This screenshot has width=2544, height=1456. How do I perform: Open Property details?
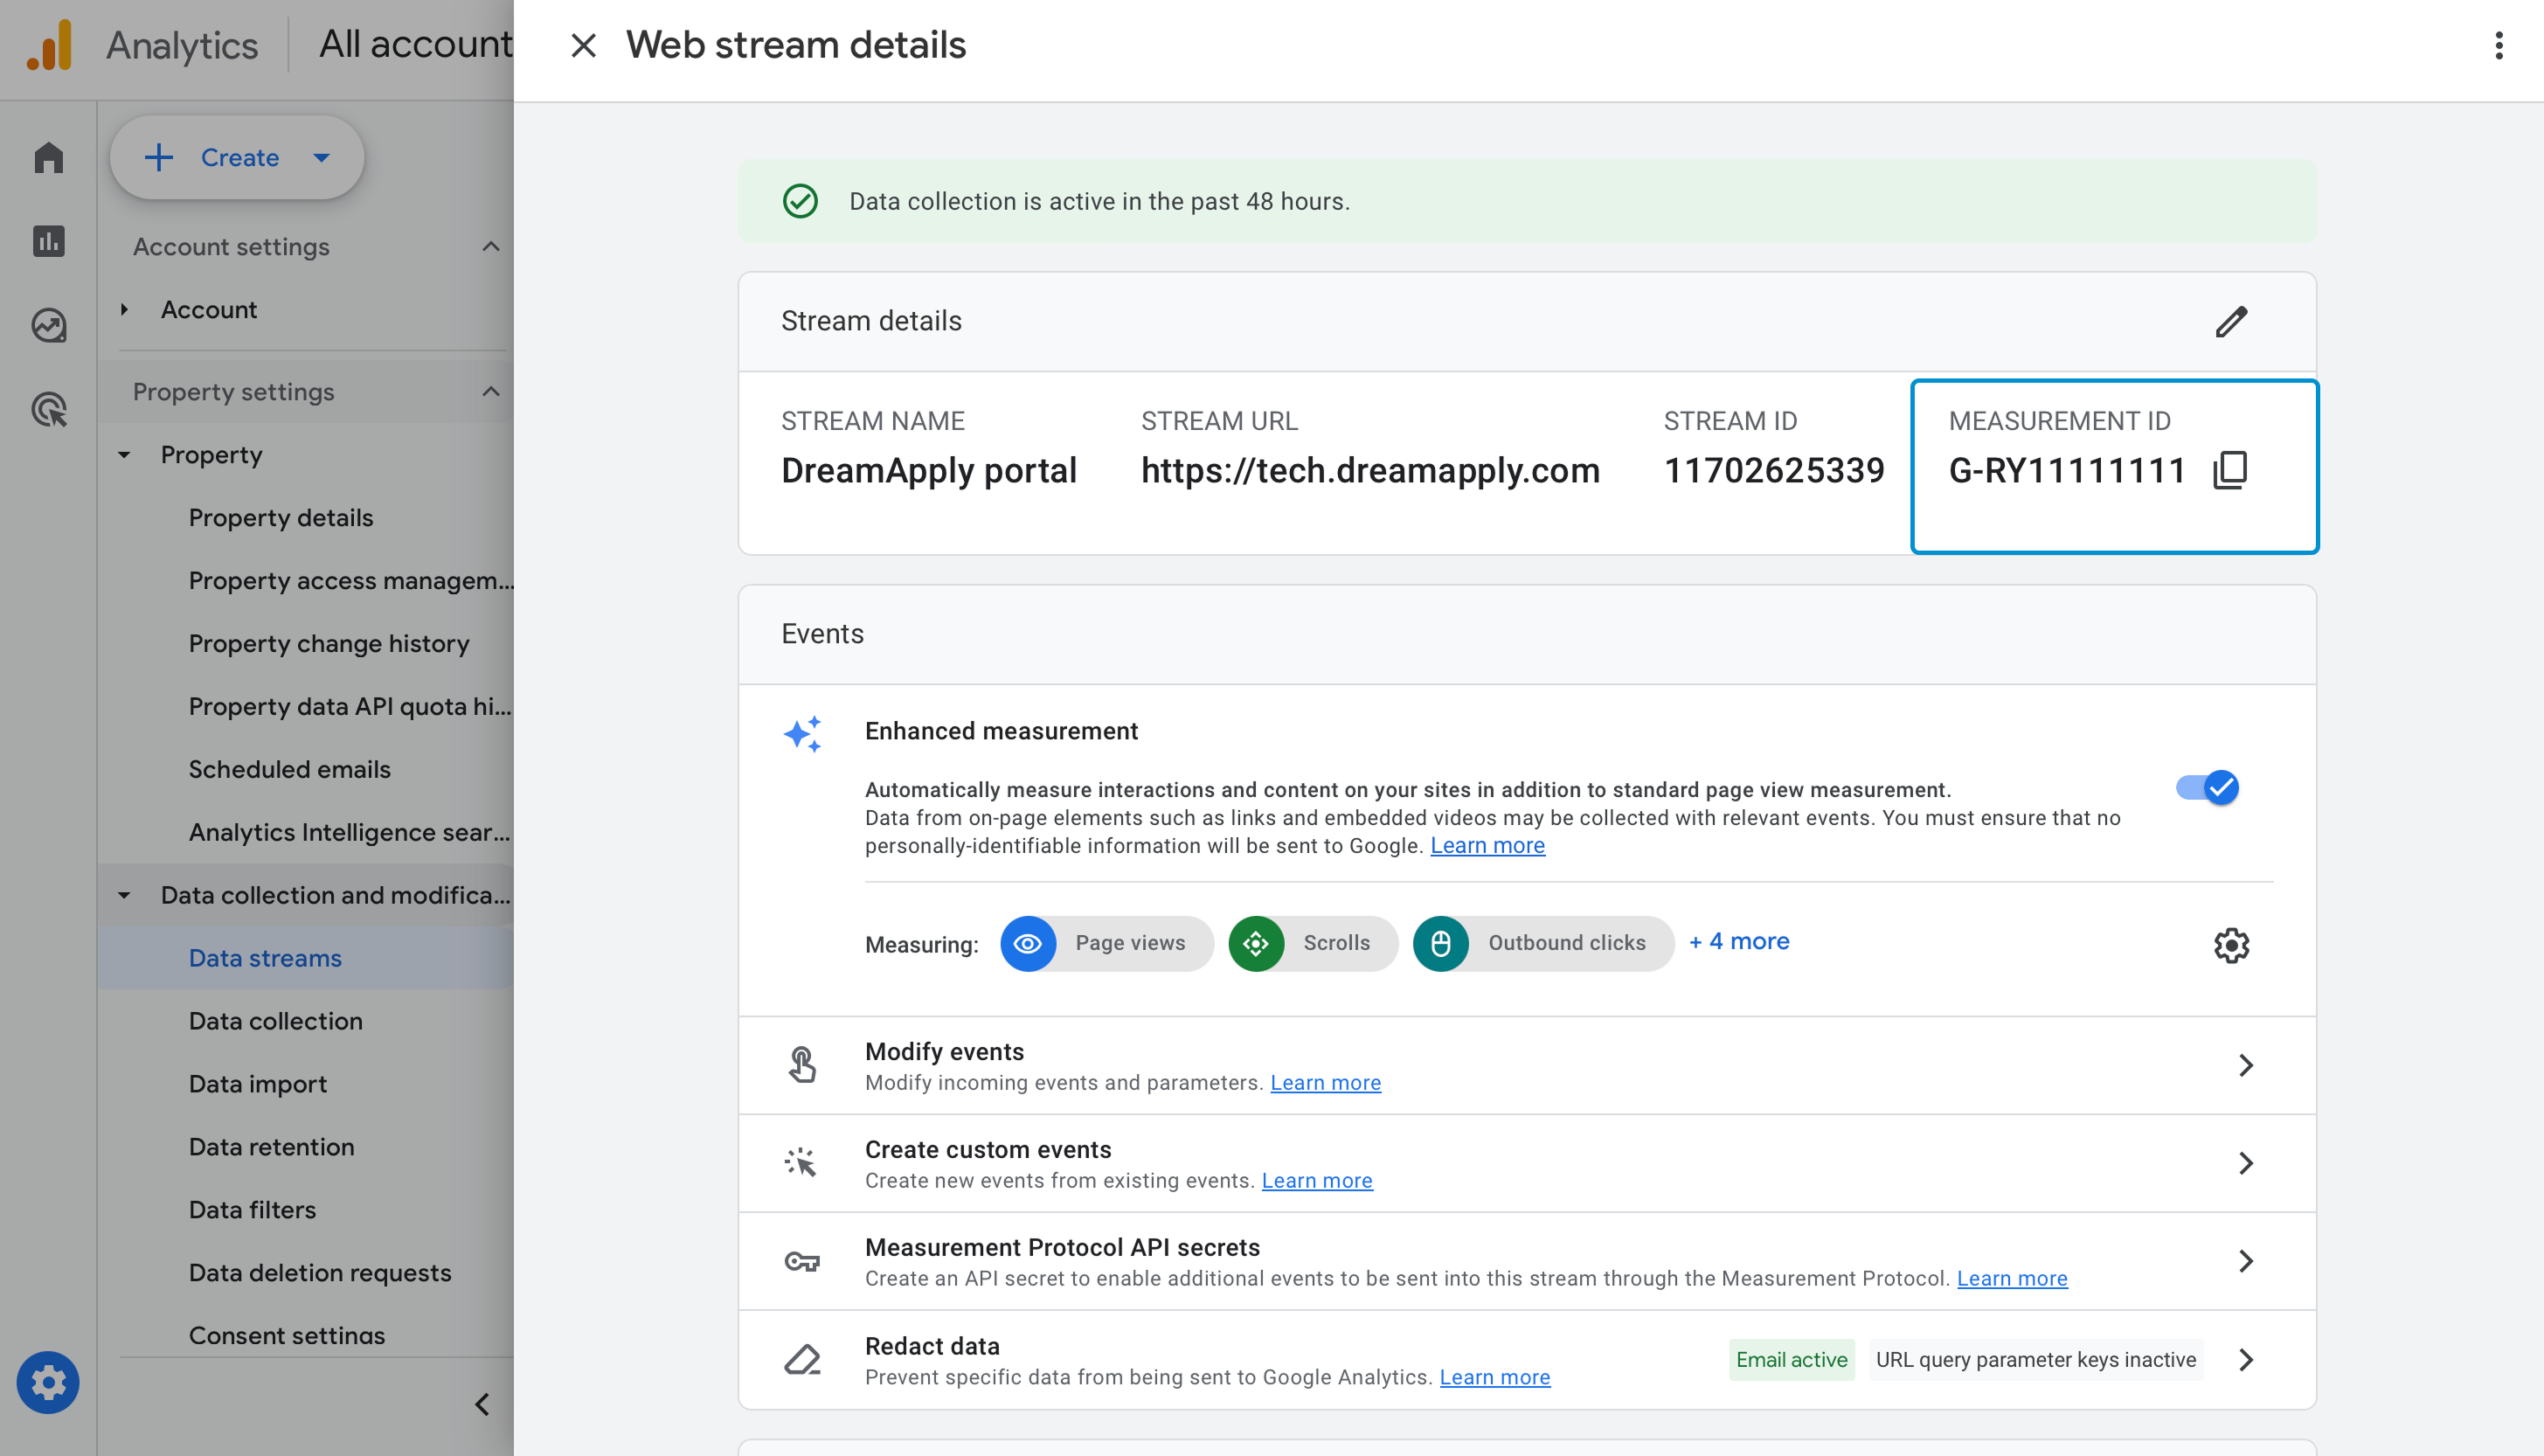(281, 518)
